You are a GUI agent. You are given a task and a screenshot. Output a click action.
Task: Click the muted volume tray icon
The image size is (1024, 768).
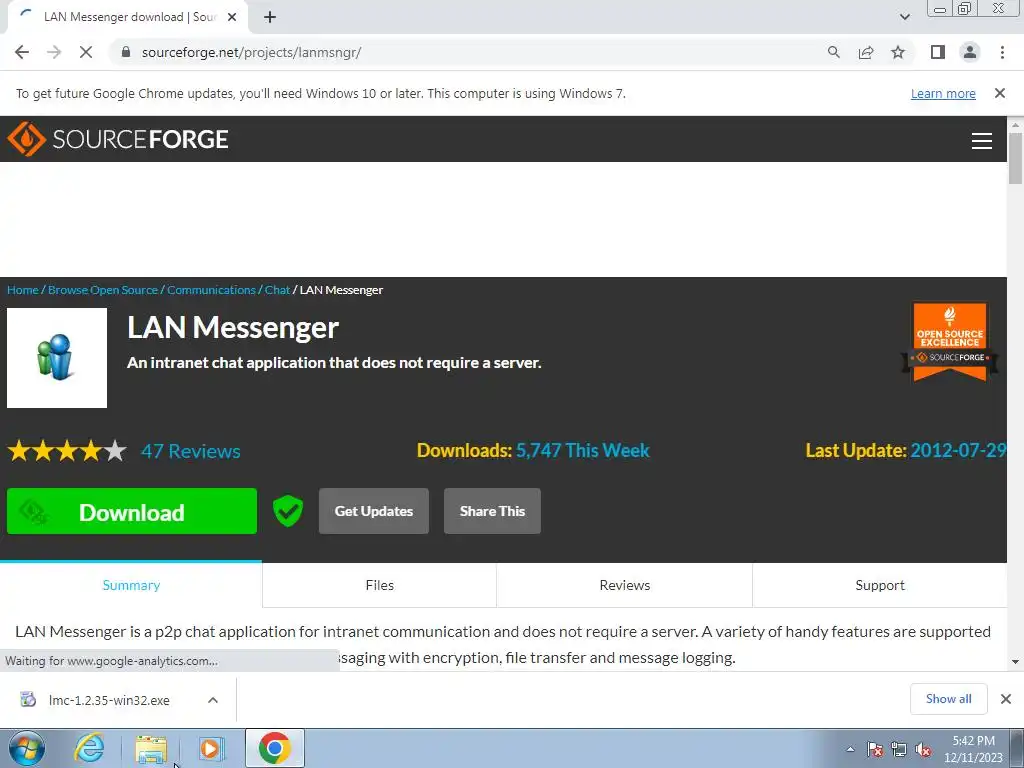point(923,749)
